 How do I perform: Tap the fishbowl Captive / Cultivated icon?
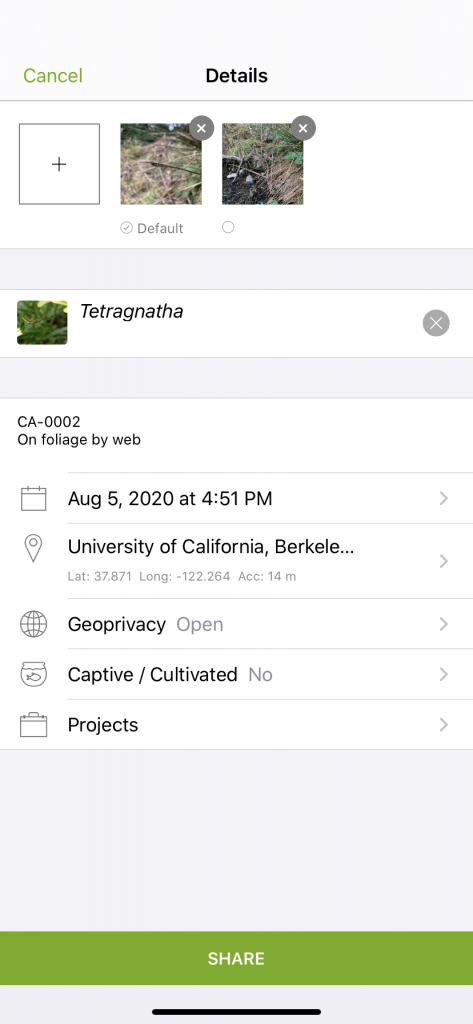coord(33,675)
